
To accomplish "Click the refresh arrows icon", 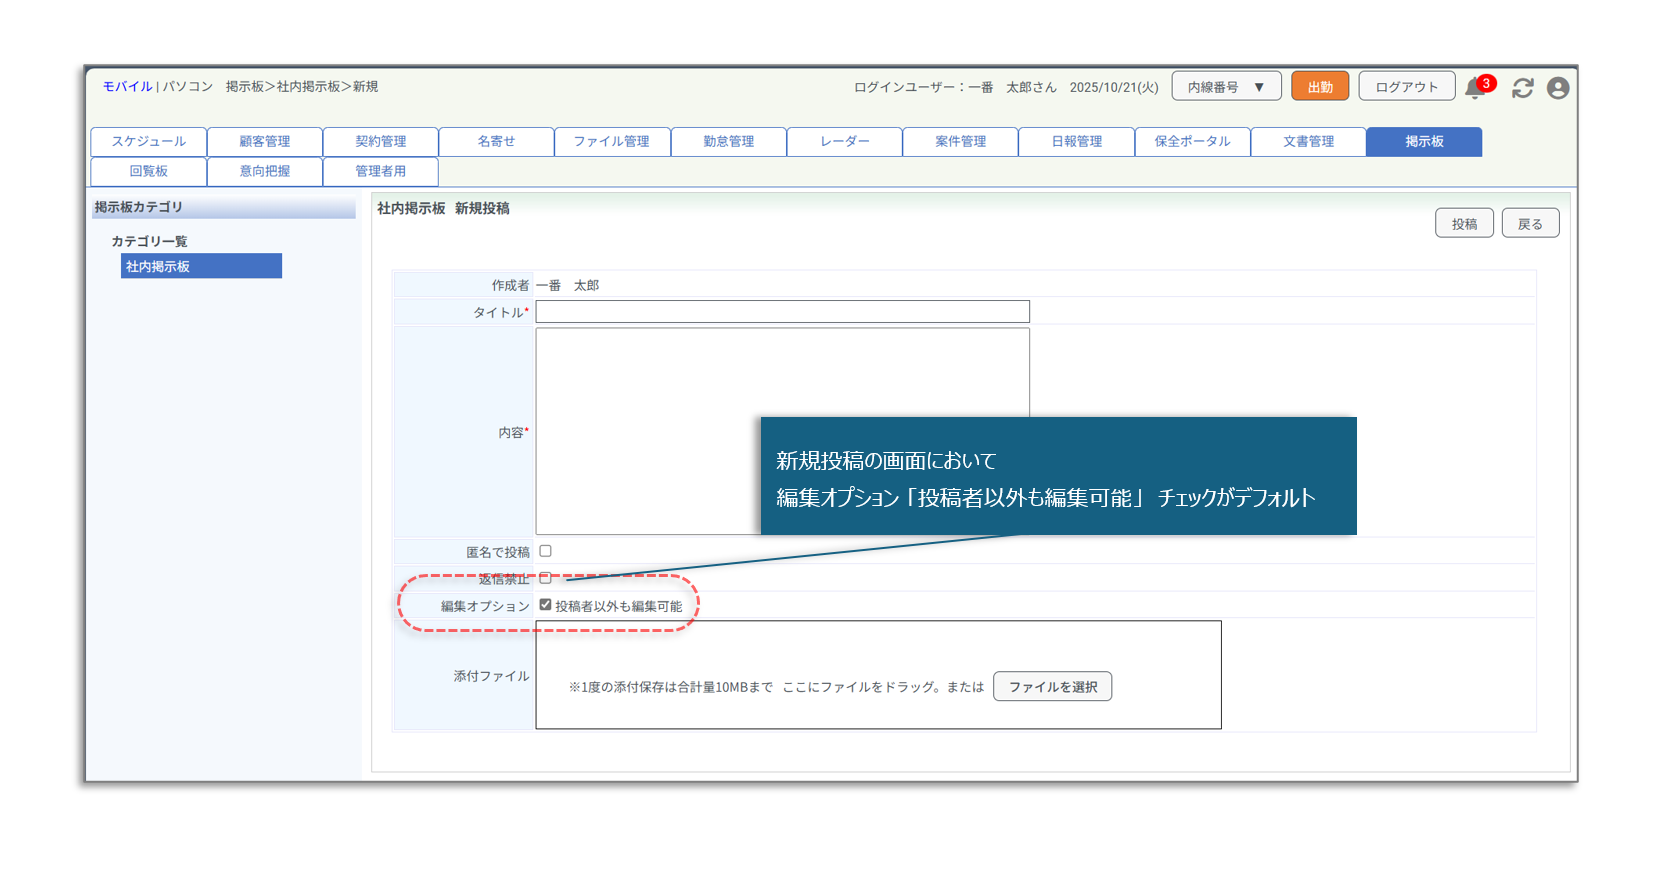I will pos(1522,88).
